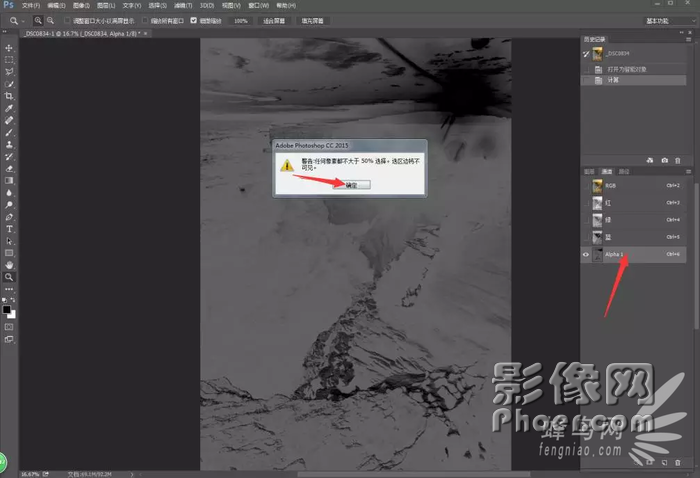Enable zoom all windows checkbox
Viewport: 700px width, 478px height.
click(x=145, y=21)
